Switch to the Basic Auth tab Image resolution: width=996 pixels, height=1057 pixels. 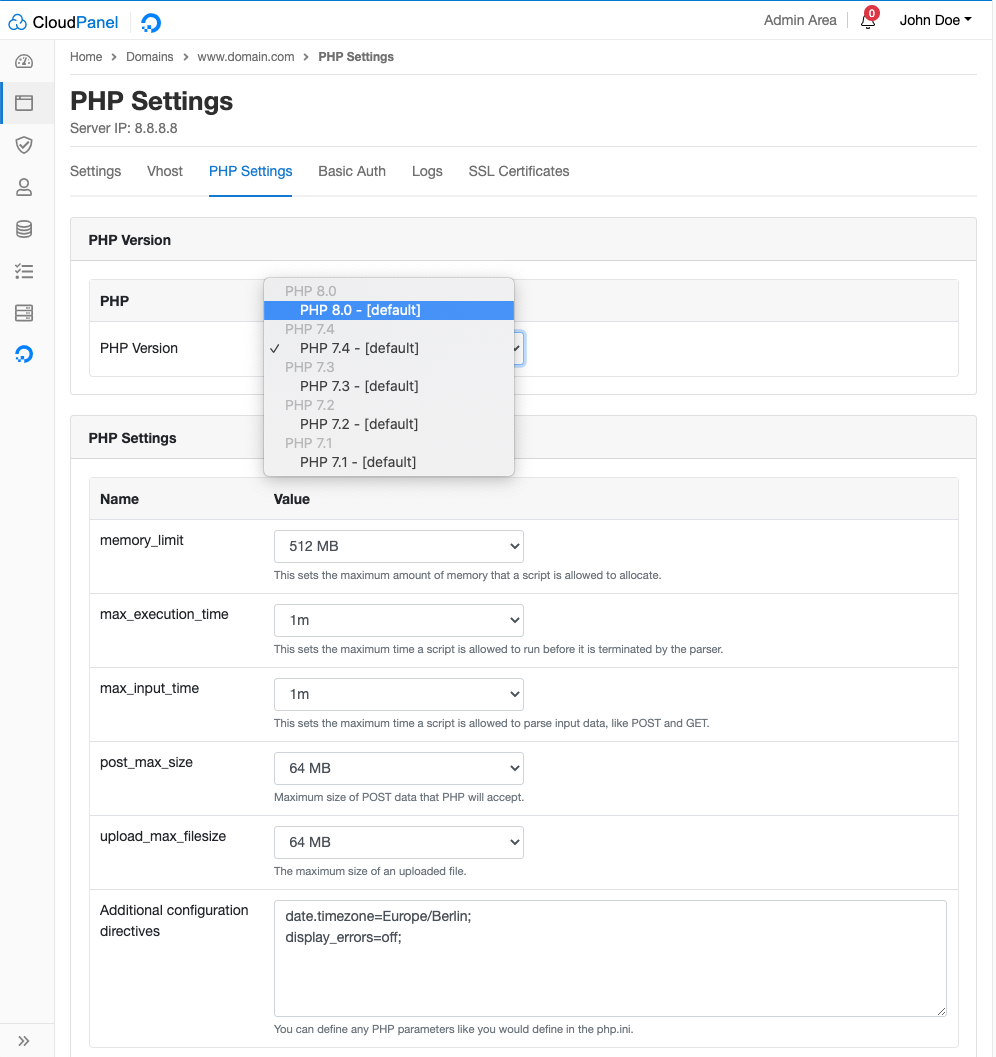(x=352, y=171)
